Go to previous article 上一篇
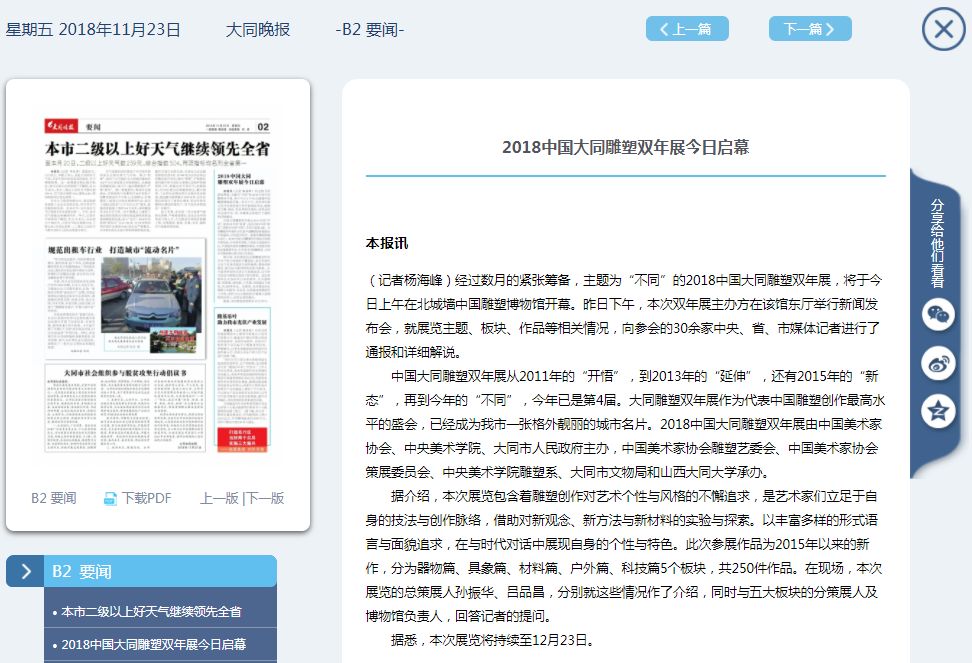972x663 pixels. tap(687, 29)
